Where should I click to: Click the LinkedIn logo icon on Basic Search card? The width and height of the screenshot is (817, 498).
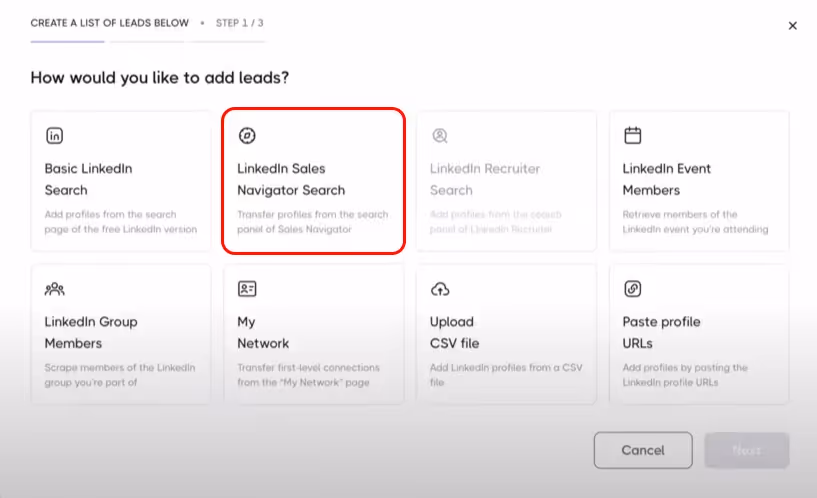pos(55,135)
